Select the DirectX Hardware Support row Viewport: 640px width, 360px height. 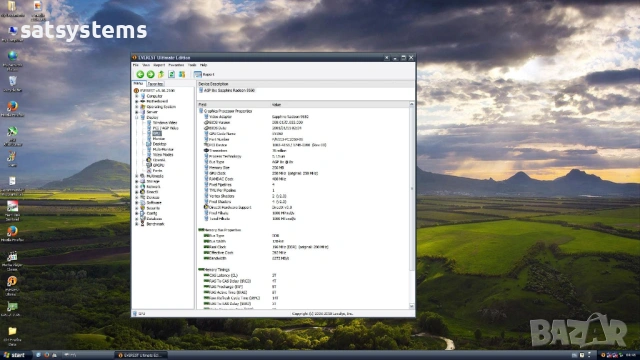point(302,207)
